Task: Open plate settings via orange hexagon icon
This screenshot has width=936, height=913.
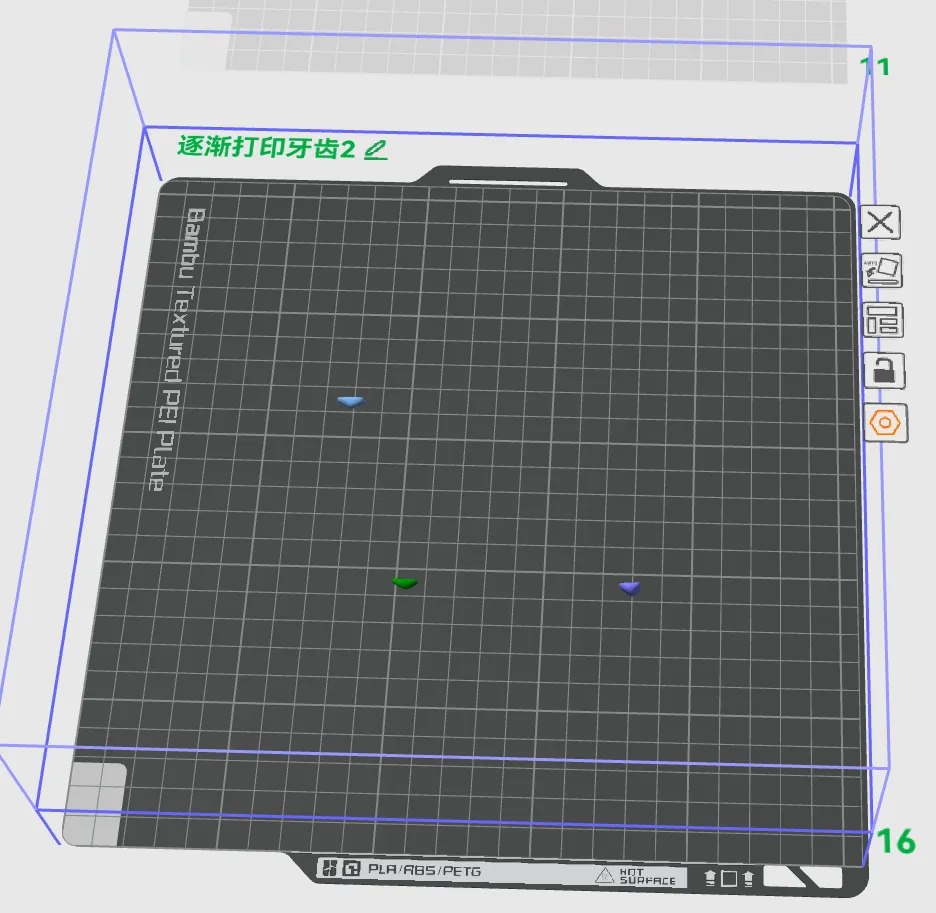Action: point(885,423)
